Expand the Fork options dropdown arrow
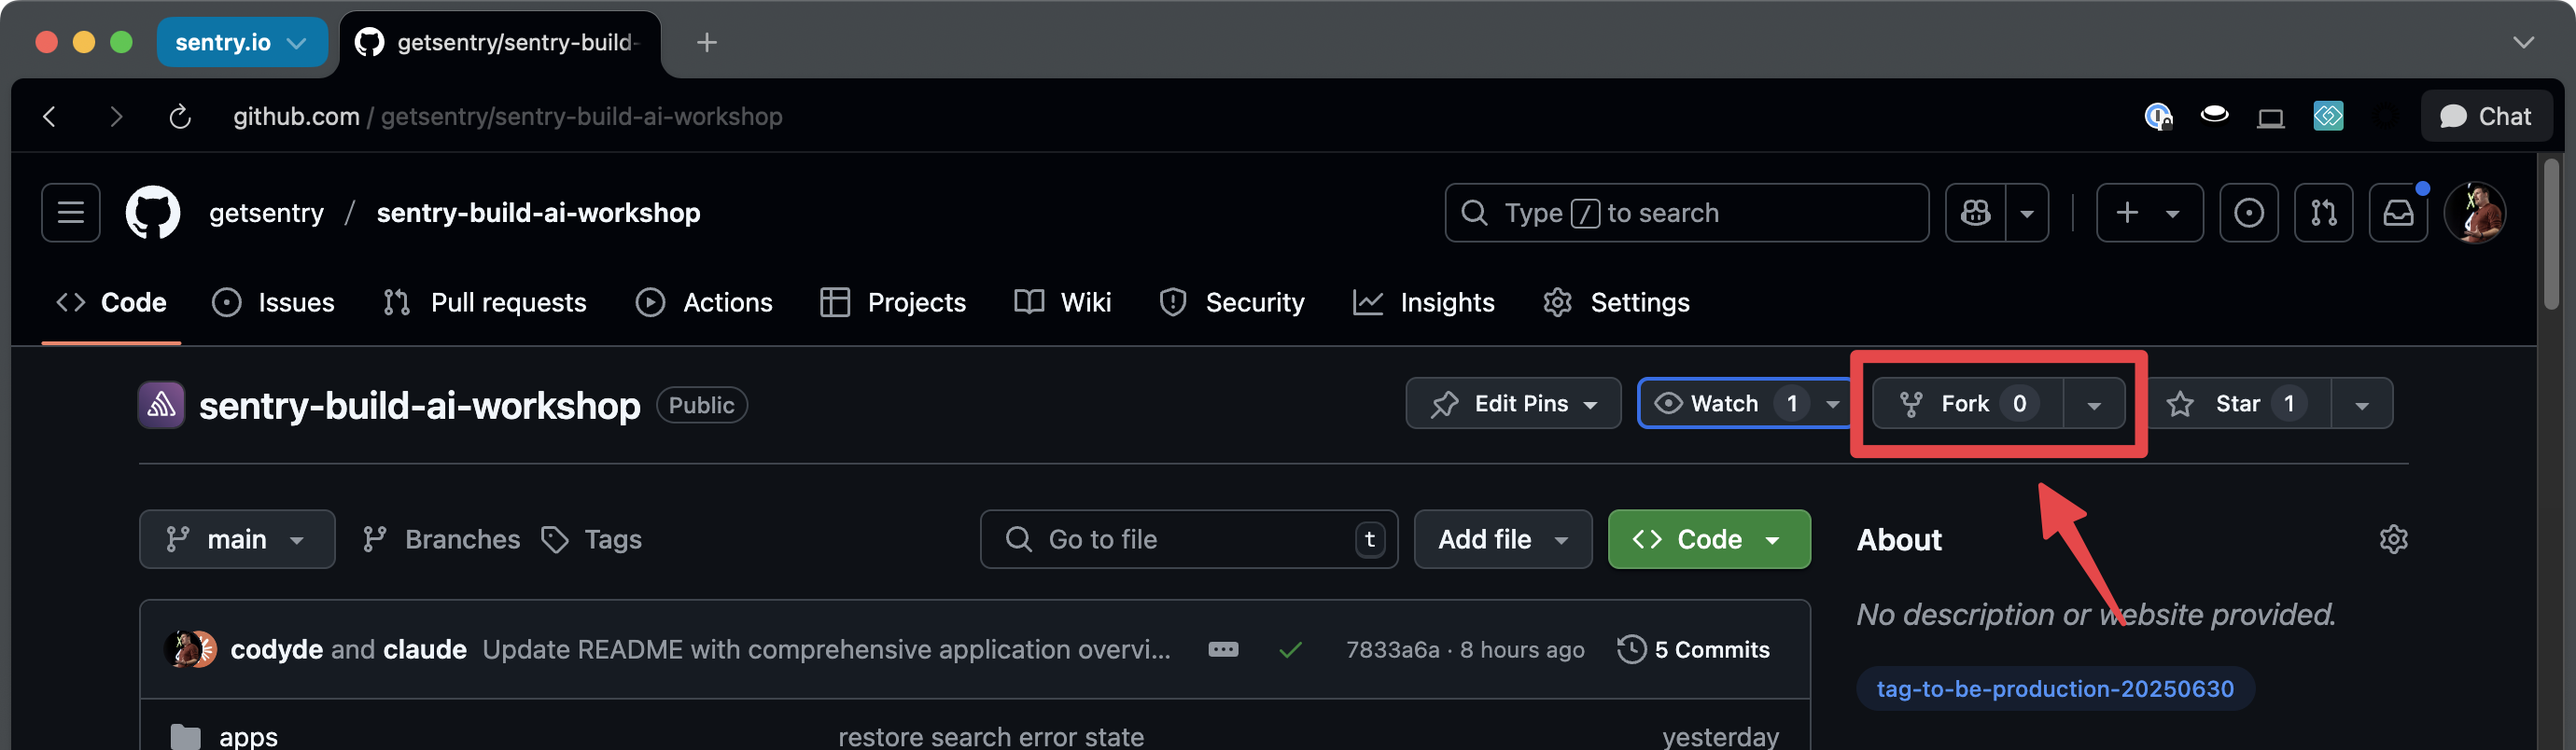2576x750 pixels. tap(2094, 404)
